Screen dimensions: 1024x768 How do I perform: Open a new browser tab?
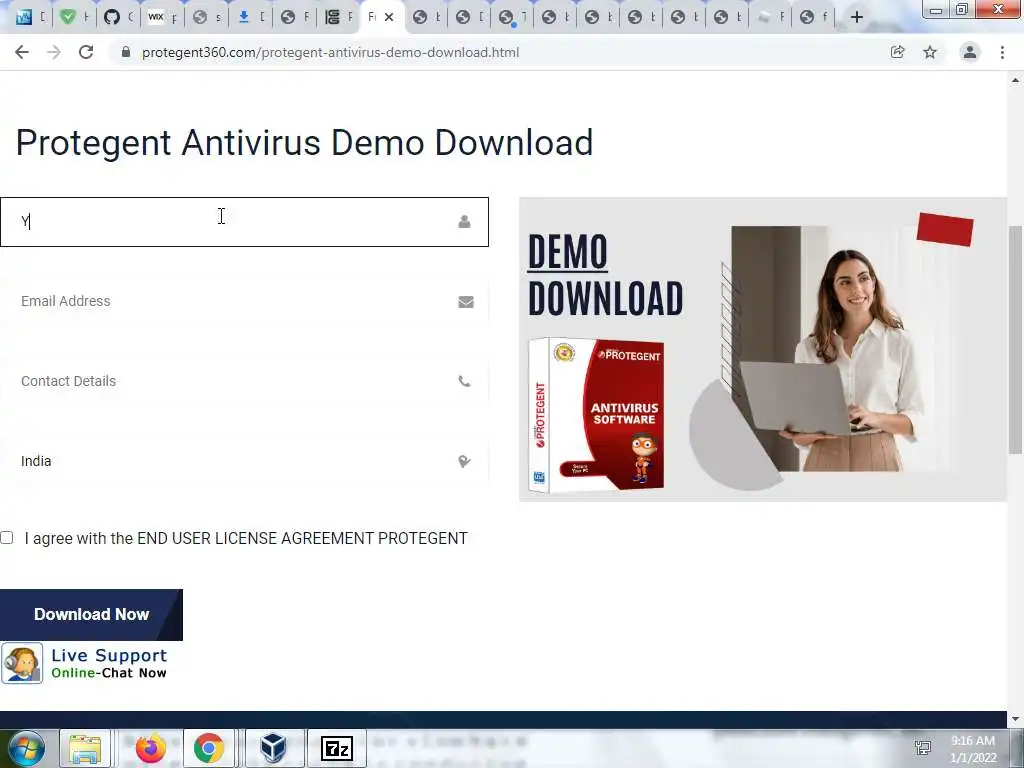857,17
